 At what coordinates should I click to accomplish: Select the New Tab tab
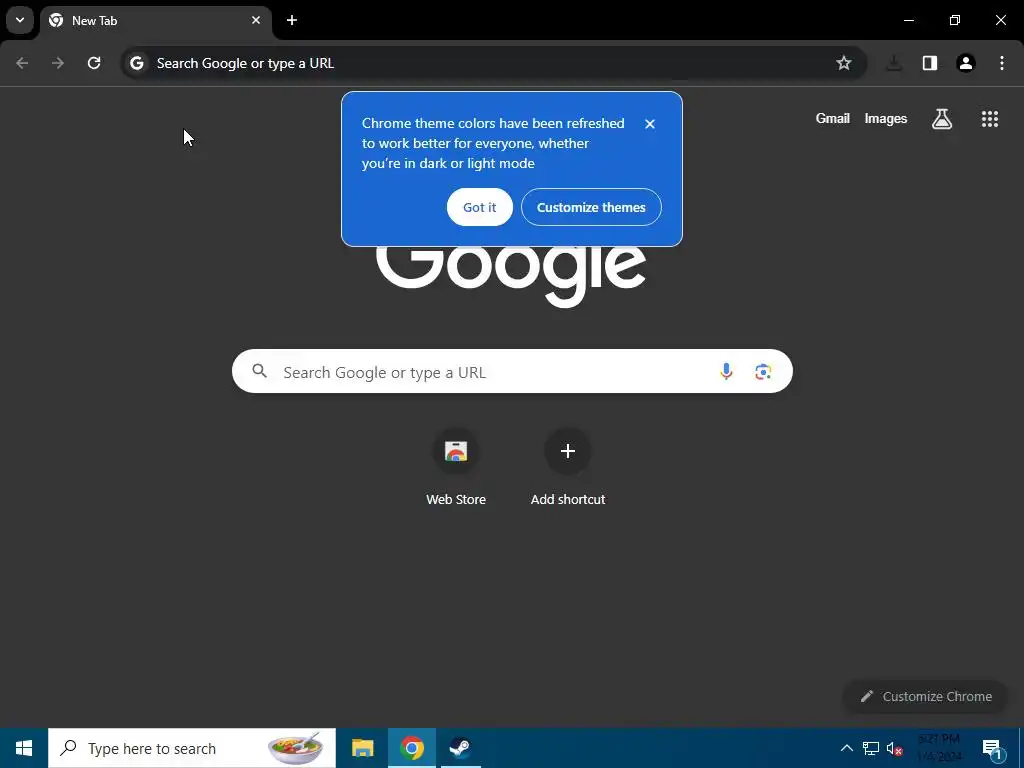(155, 21)
